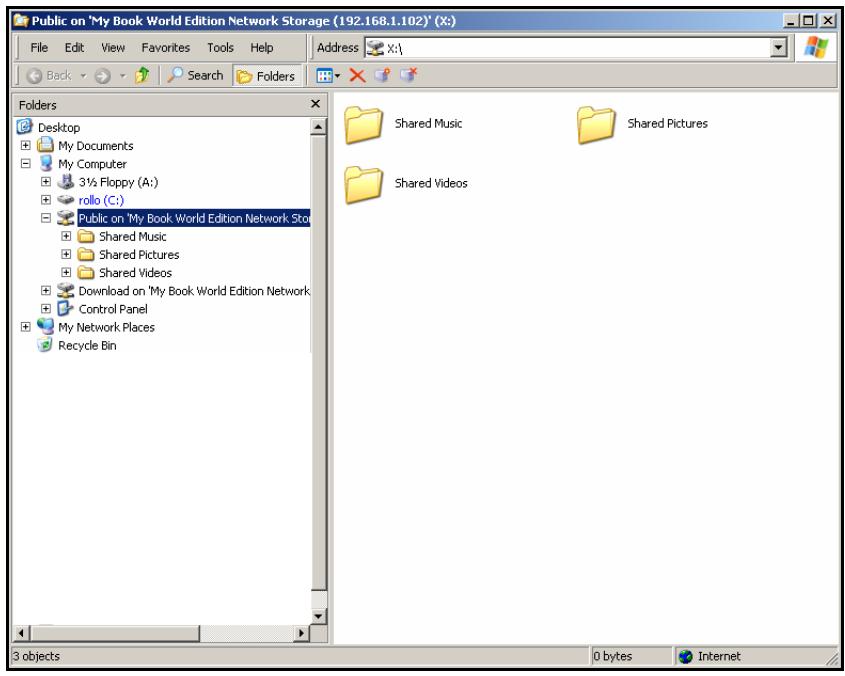This screenshot has height=676, width=845.
Task: Go up one folder level
Action: click(142, 75)
